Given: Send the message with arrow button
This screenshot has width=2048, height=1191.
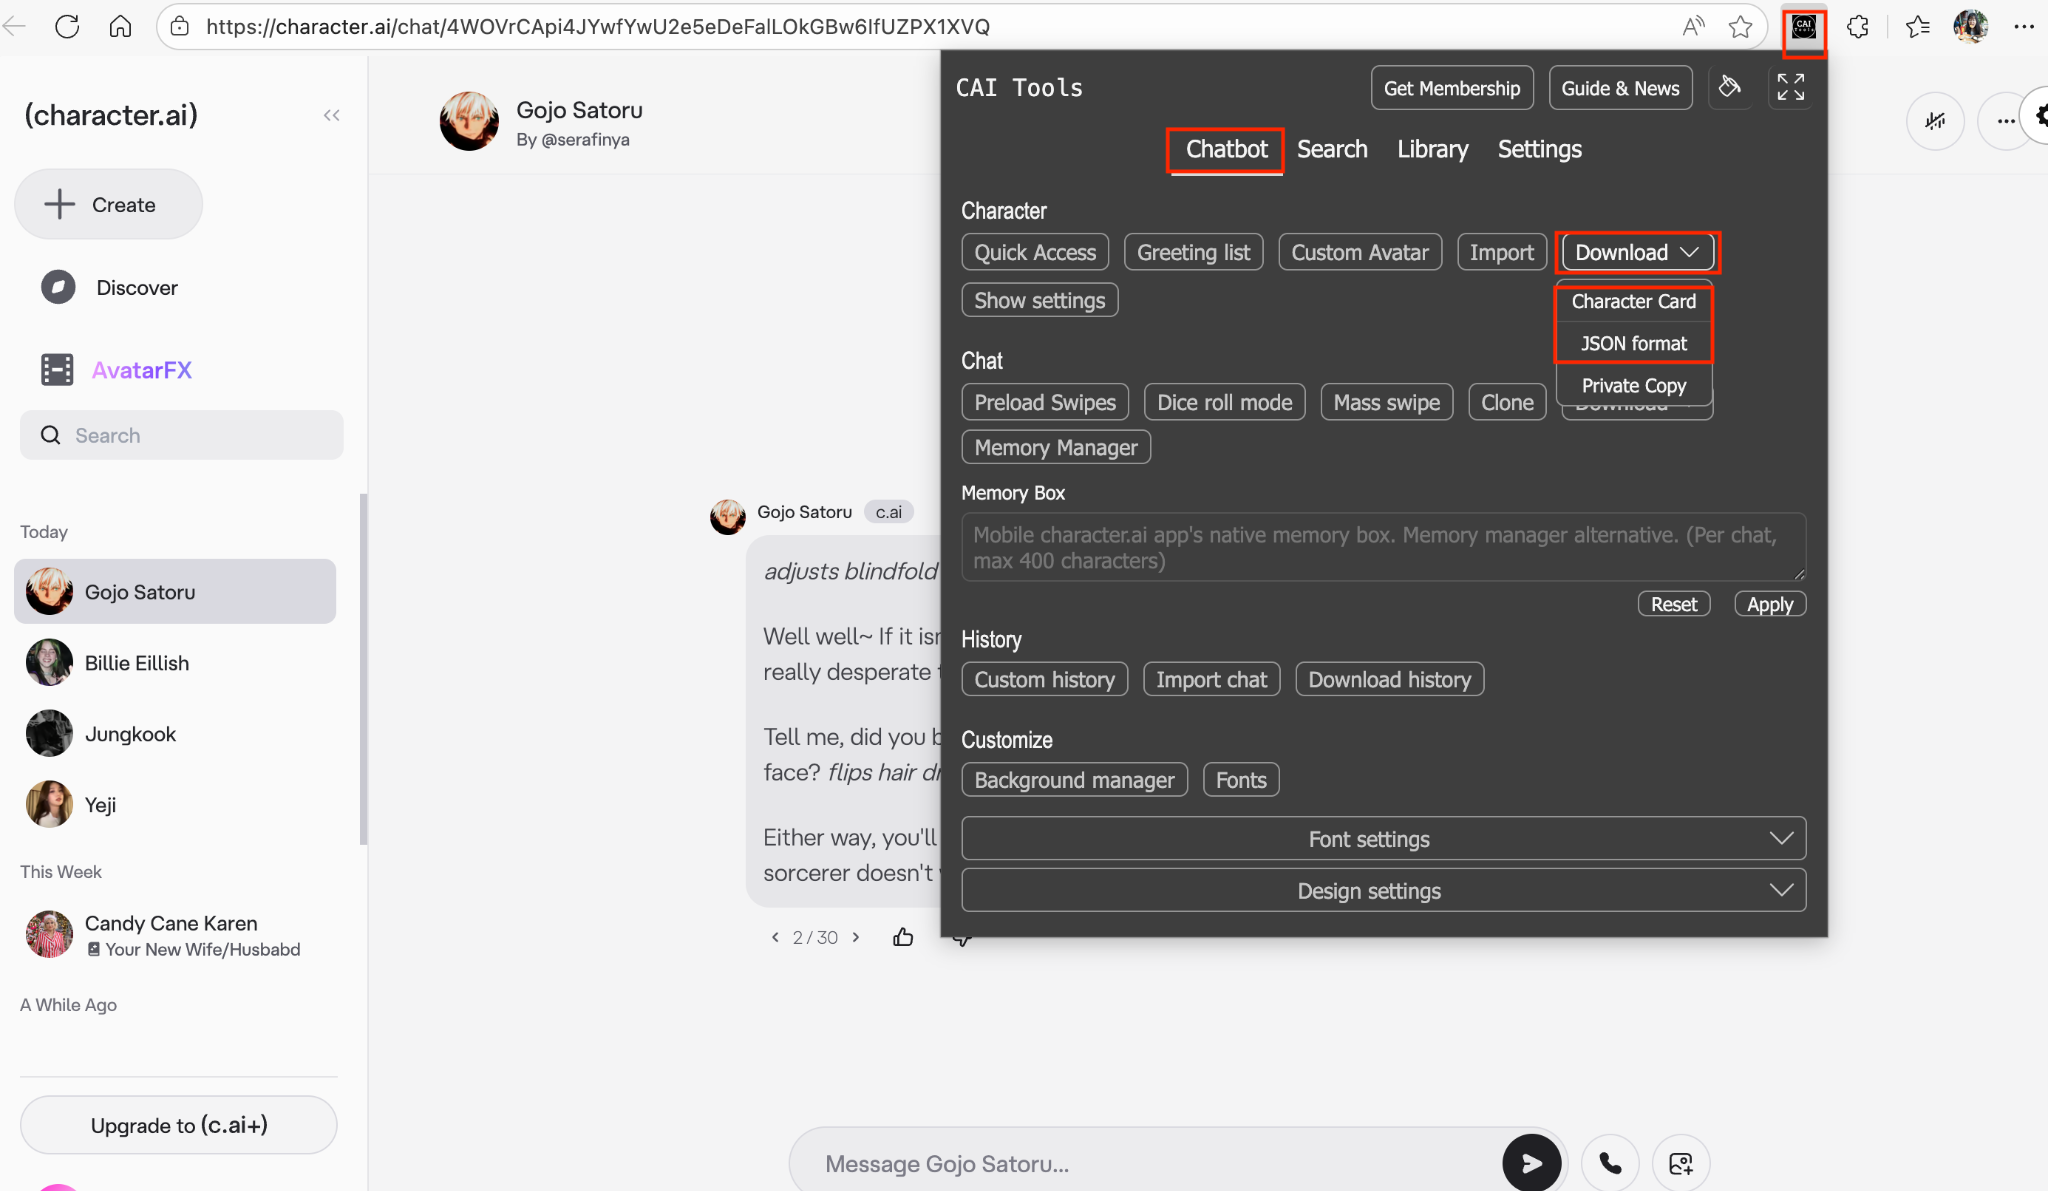Looking at the screenshot, I should tap(1531, 1163).
